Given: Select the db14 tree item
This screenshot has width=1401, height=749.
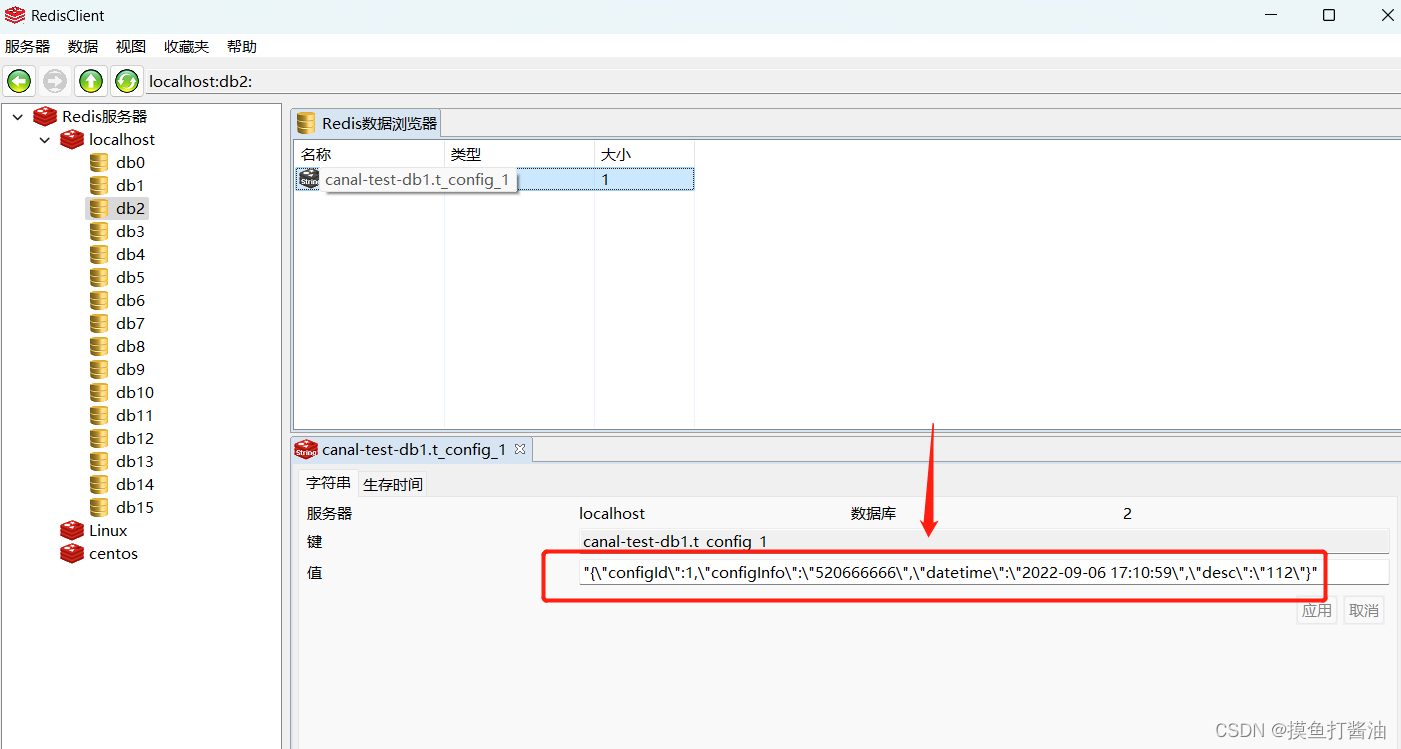Looking at the screenshot, I should (x=122, y=484).
